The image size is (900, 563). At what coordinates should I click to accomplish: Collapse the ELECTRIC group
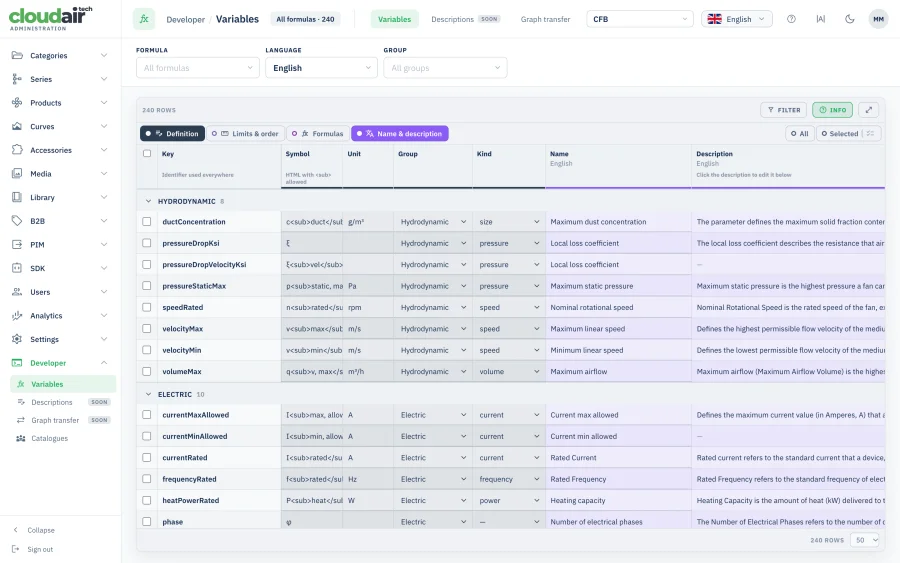click(148, 394)
